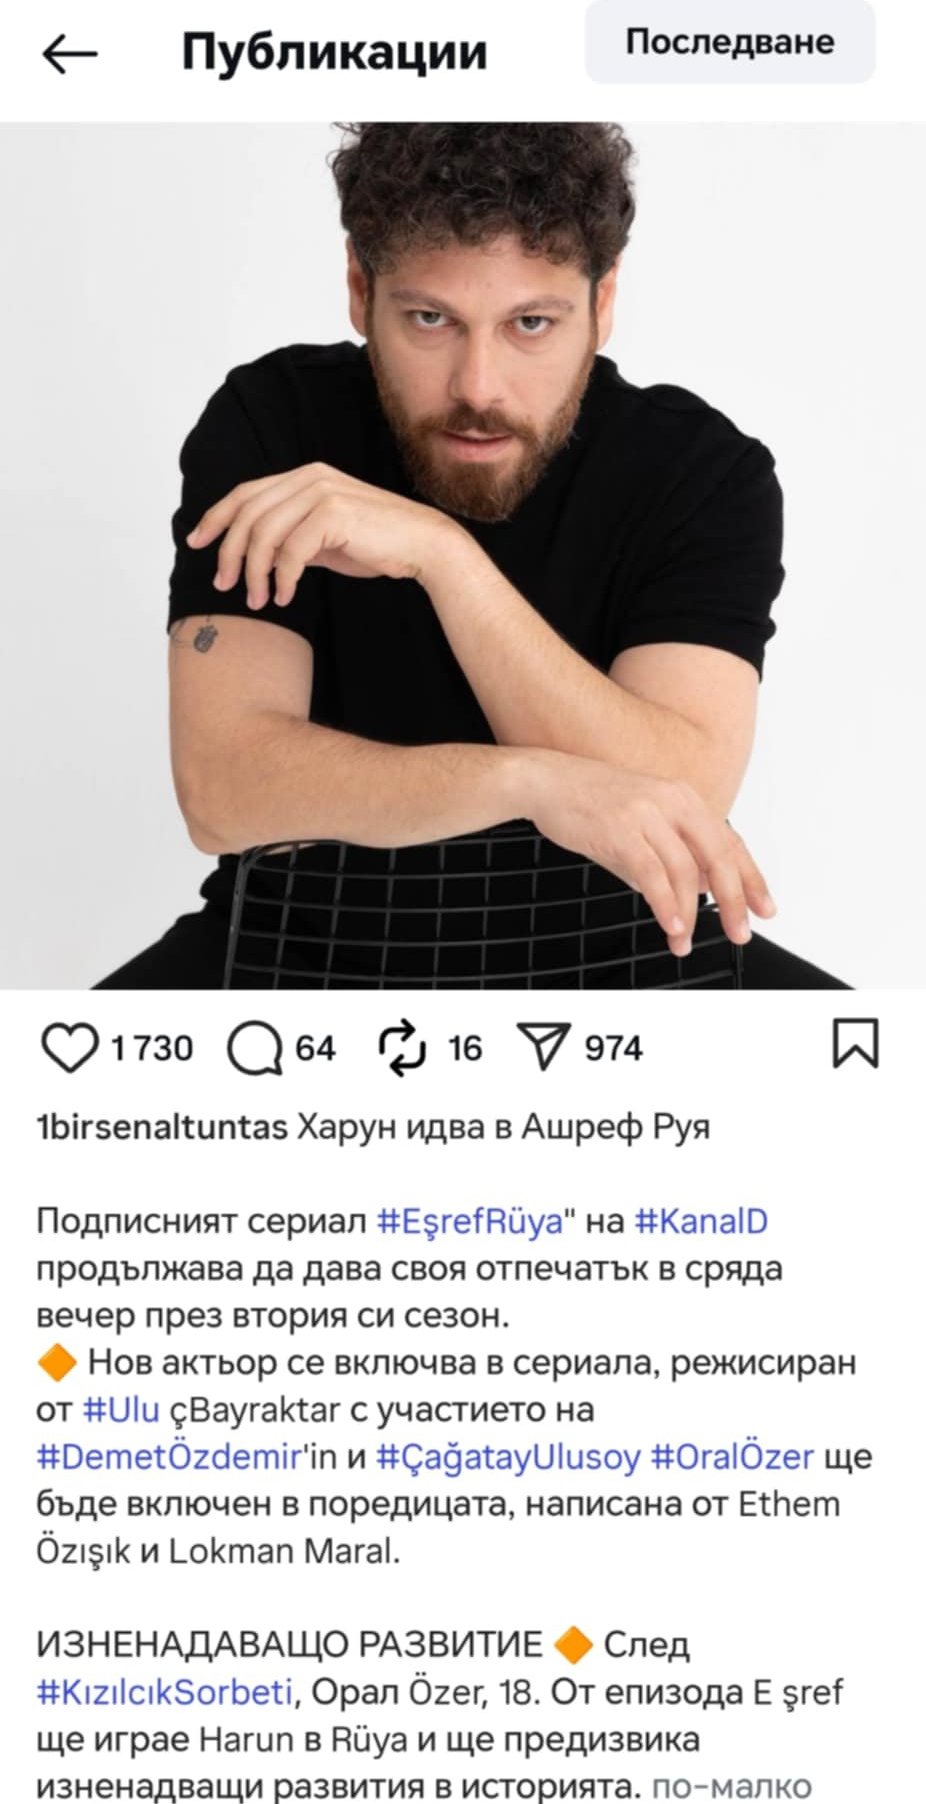Click the Последване follow button
Image resolution: width=926 pixels, height=1804 pixels.
click(729, 41)
